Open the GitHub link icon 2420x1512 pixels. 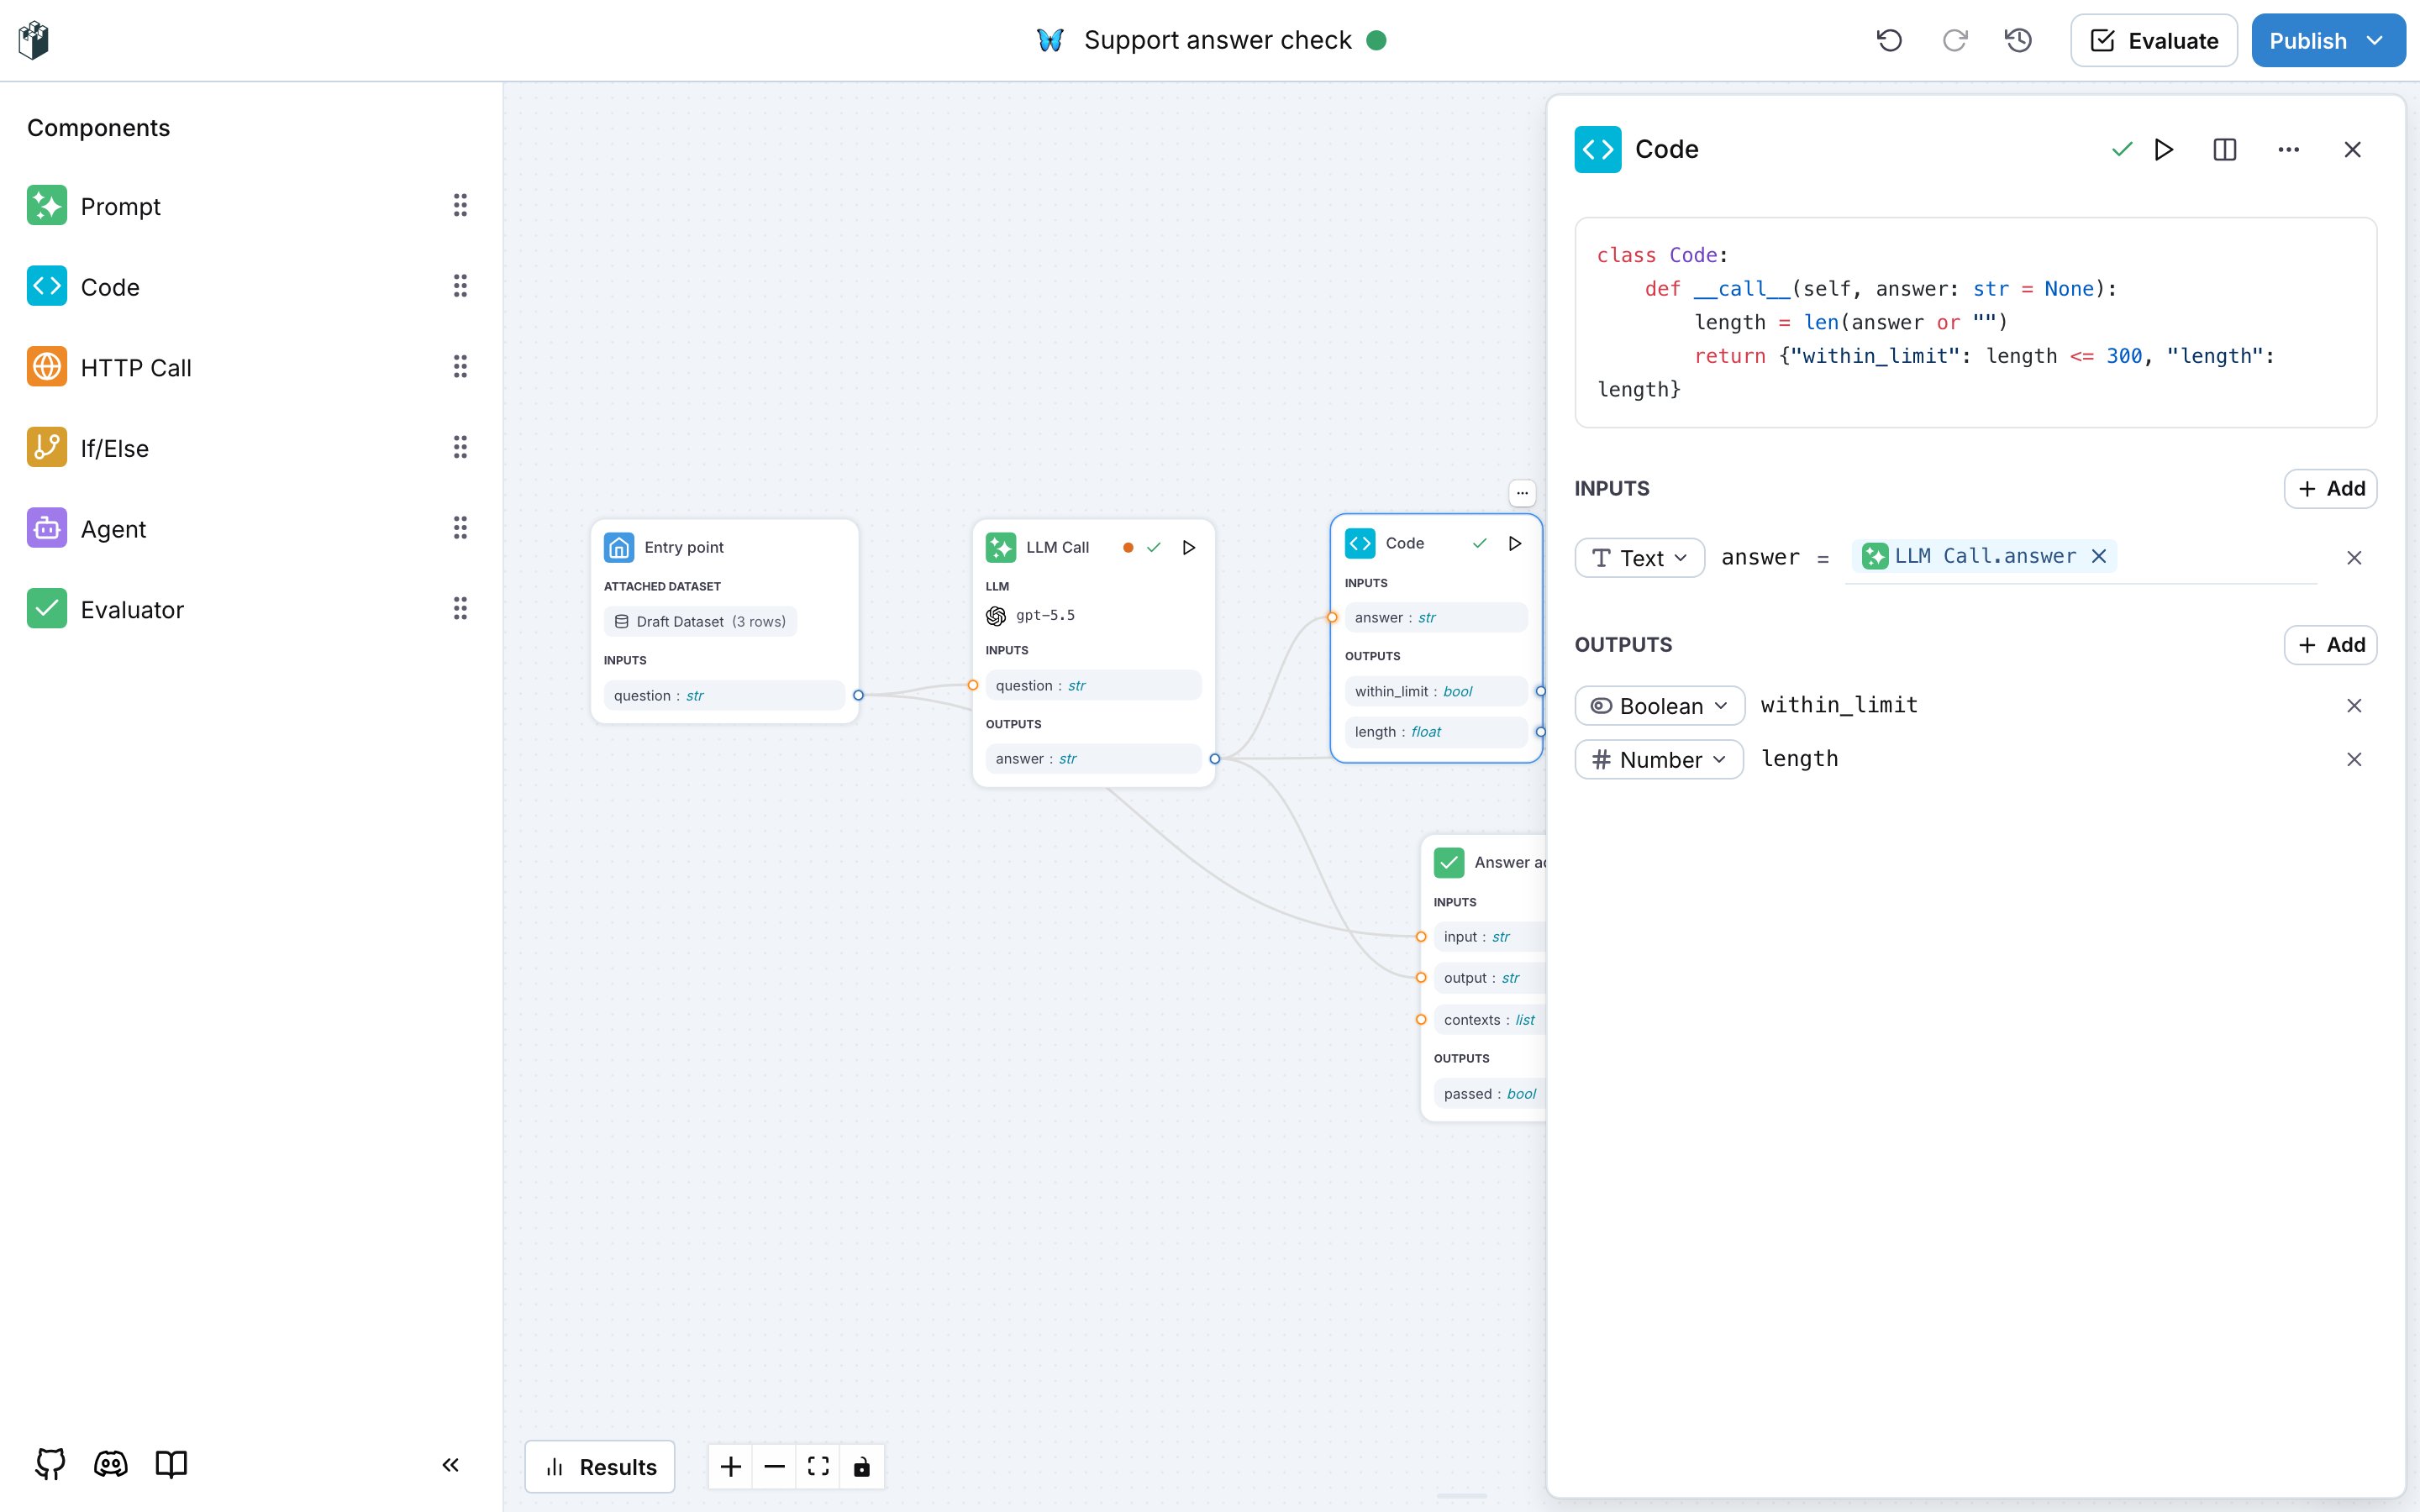point(50,1464)
